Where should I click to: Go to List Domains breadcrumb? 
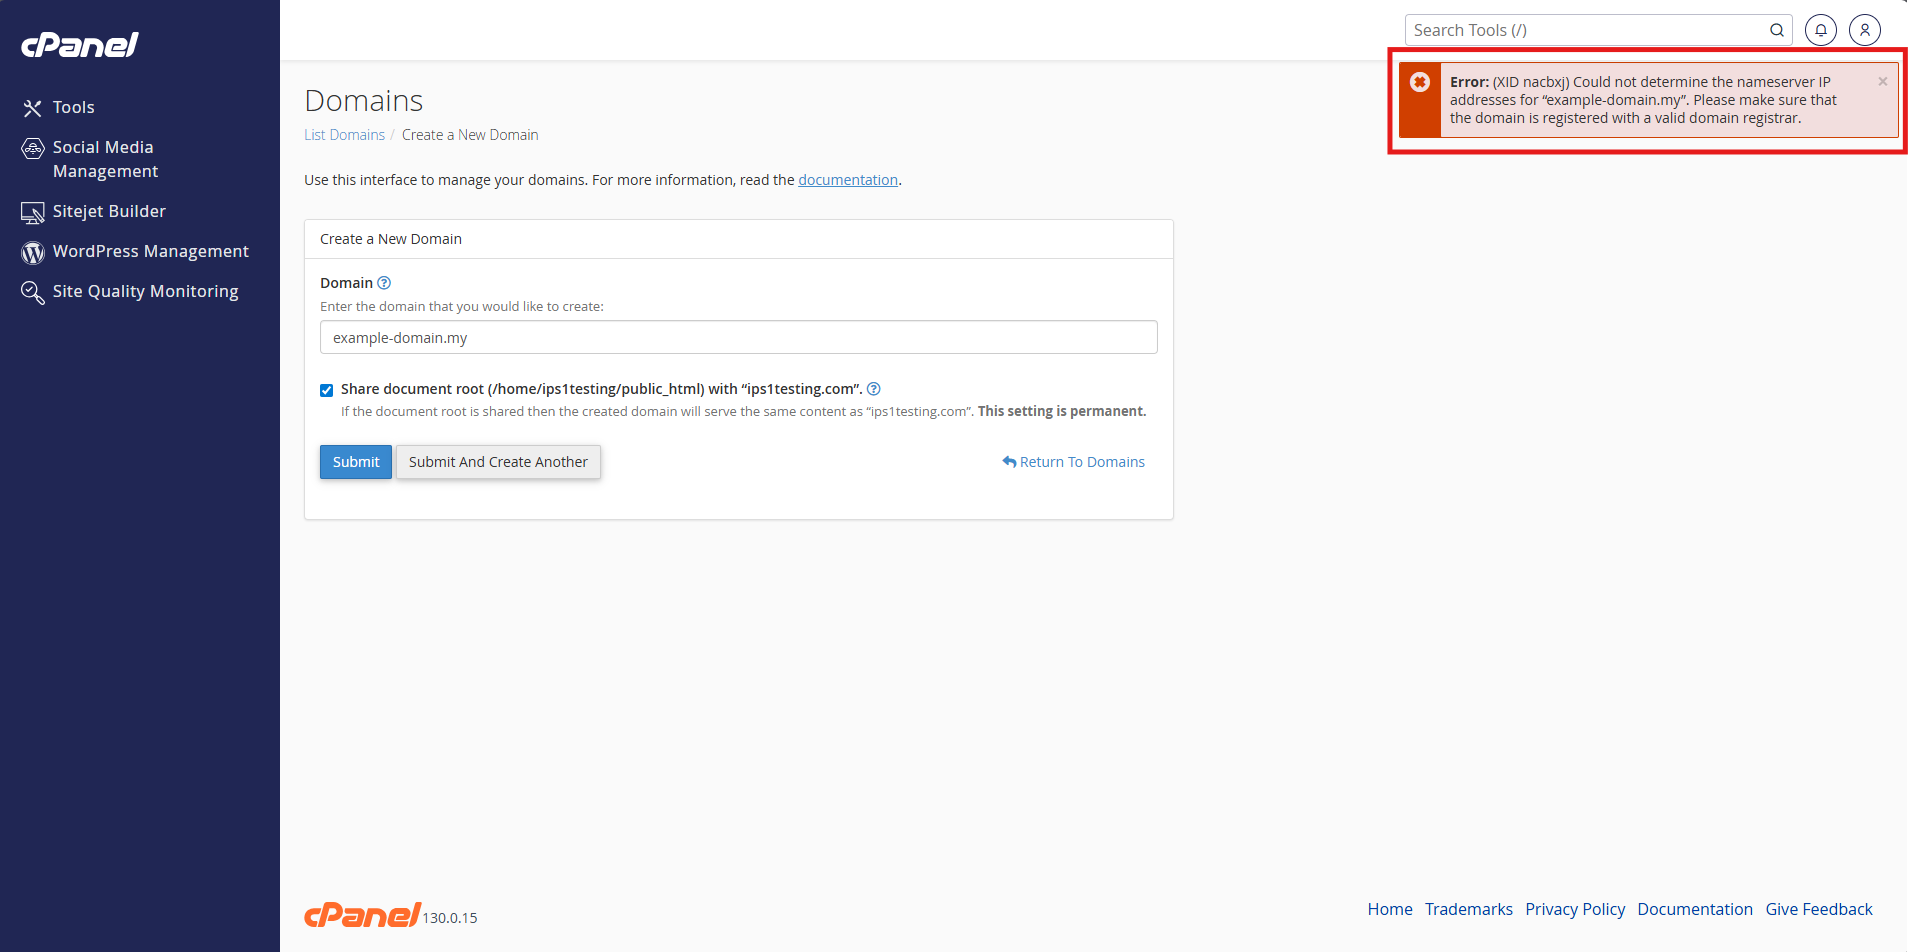[344, 135]
